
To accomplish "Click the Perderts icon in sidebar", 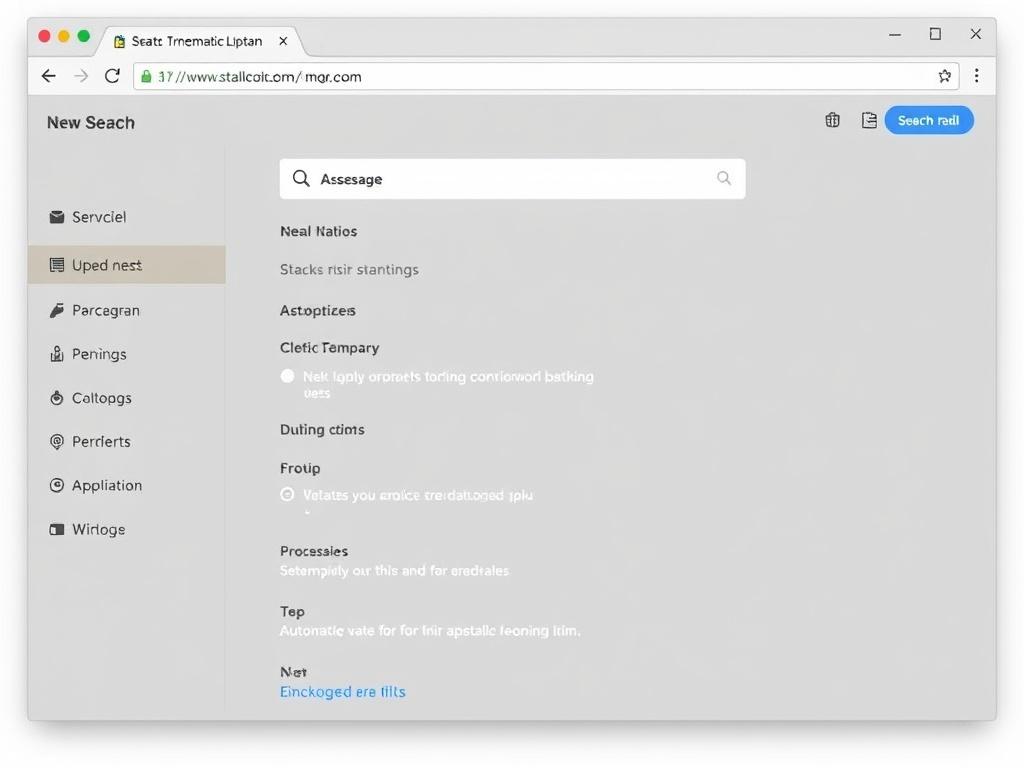I will tap(57, 441).
